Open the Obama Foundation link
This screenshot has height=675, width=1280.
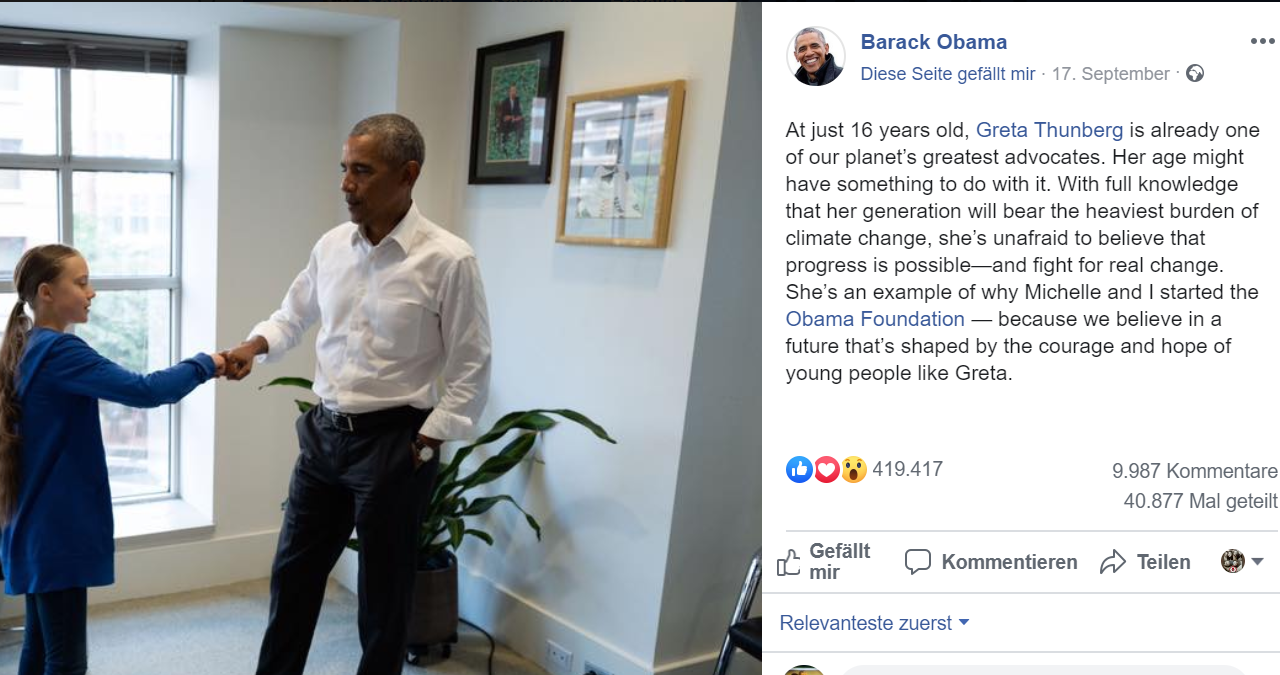(x=875, y=319)
